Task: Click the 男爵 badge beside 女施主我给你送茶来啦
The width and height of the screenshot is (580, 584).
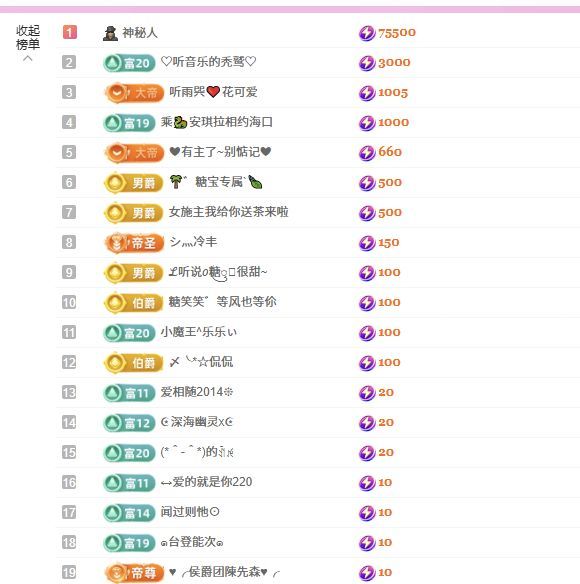Action: pyautogui.click(x=133, y=213)
